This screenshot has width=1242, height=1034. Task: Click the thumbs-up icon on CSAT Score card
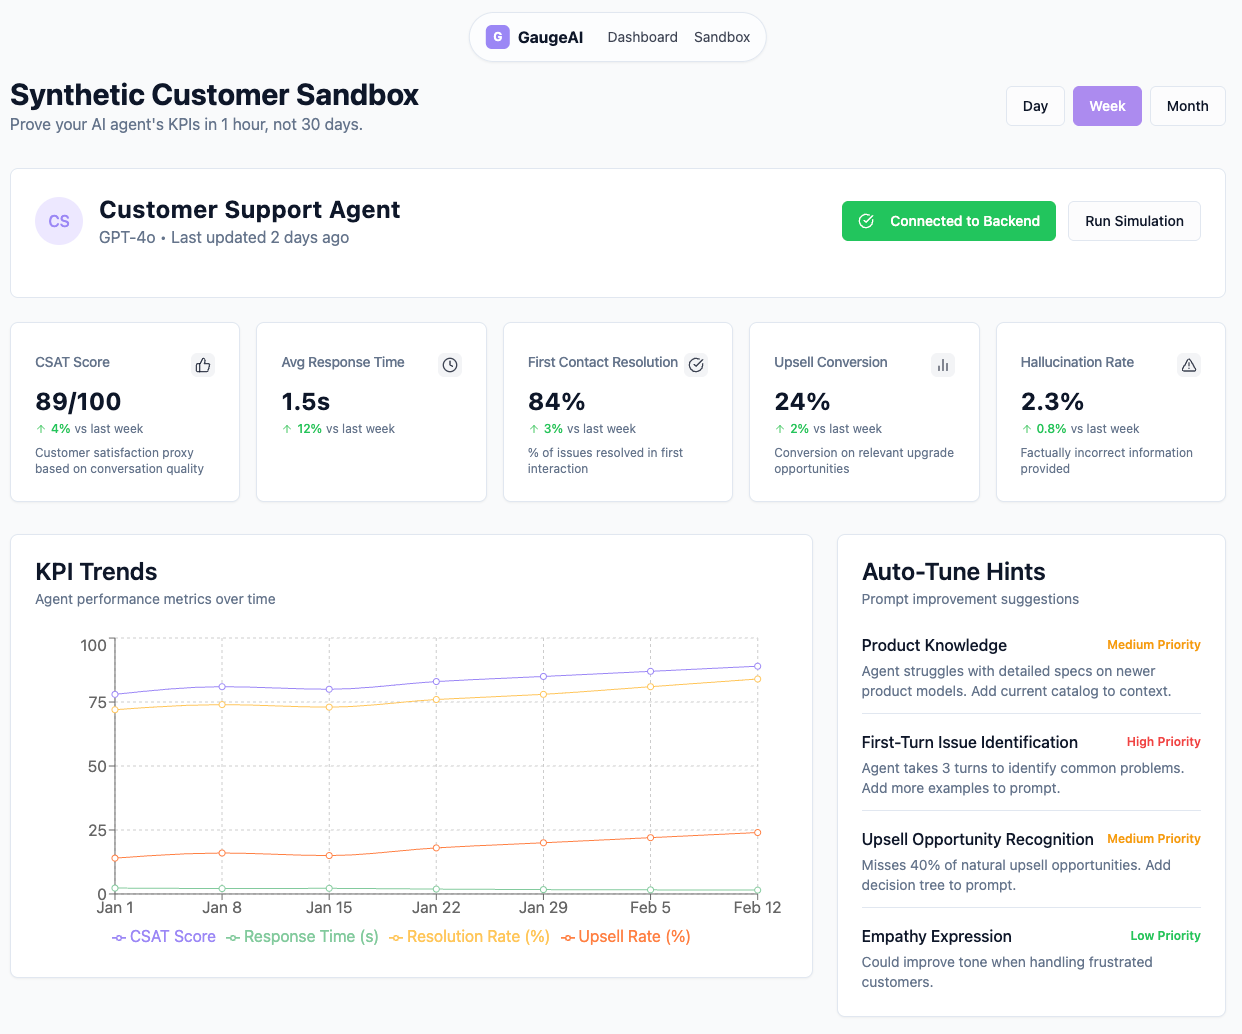coord(203,365)
